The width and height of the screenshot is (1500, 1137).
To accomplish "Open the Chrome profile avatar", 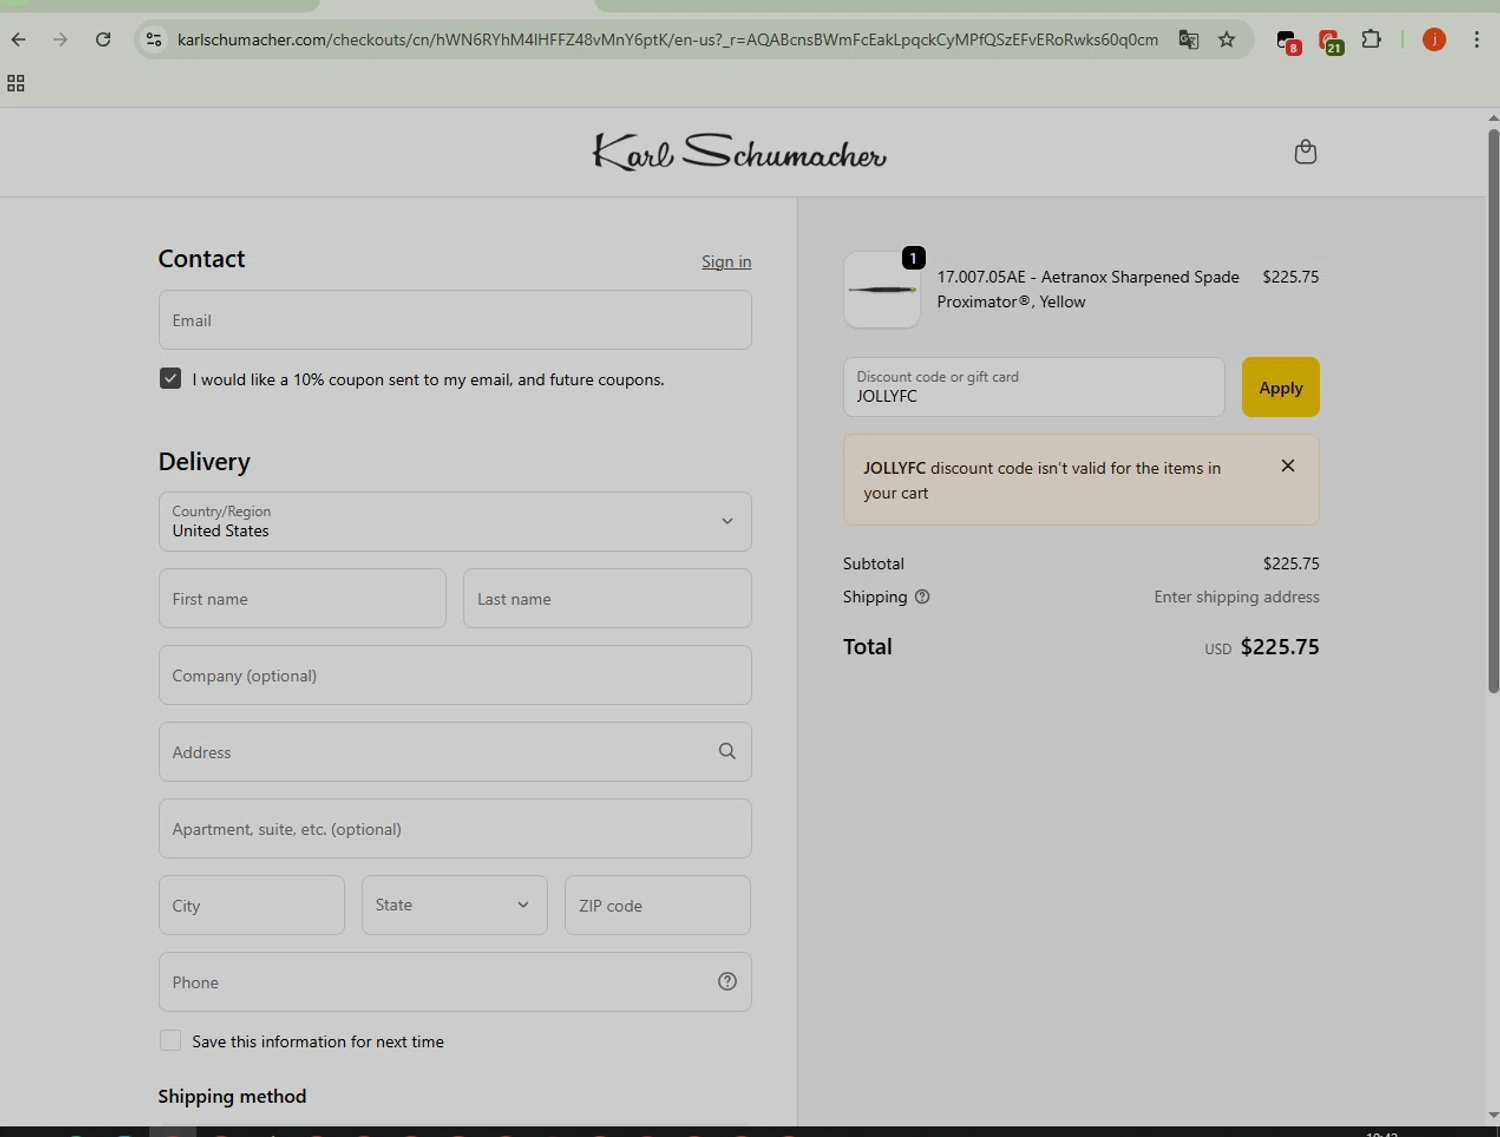I will click(x=1434, y=40).
